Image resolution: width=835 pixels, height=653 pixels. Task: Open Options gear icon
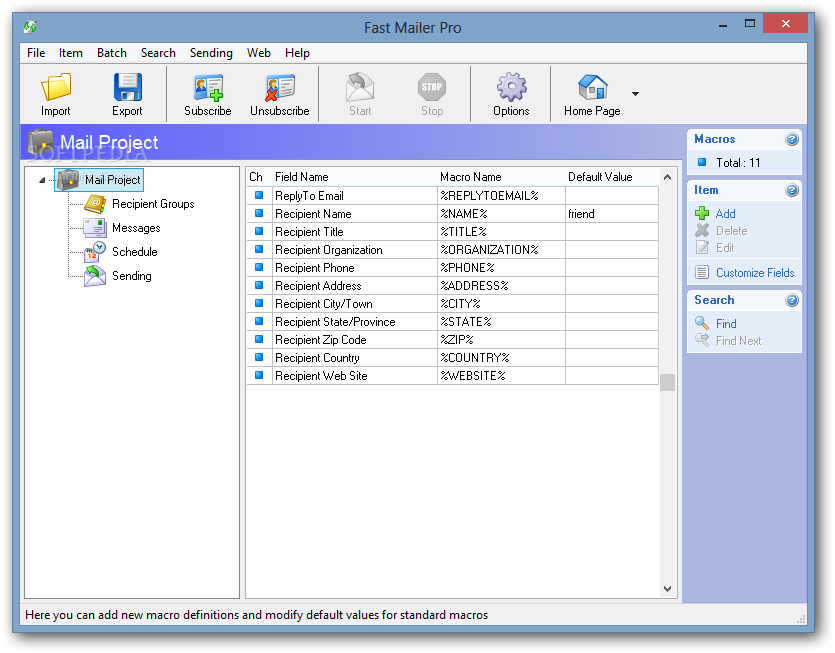point(511,87)
